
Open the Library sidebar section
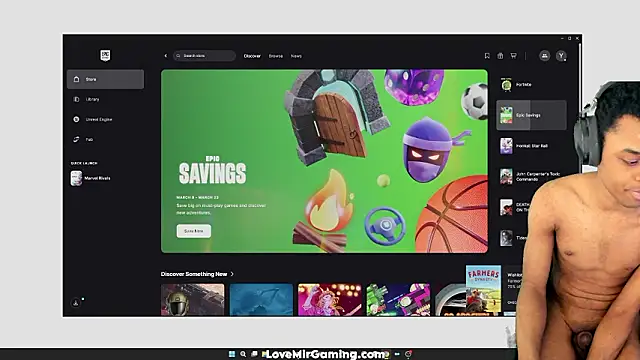coord(105,99)
